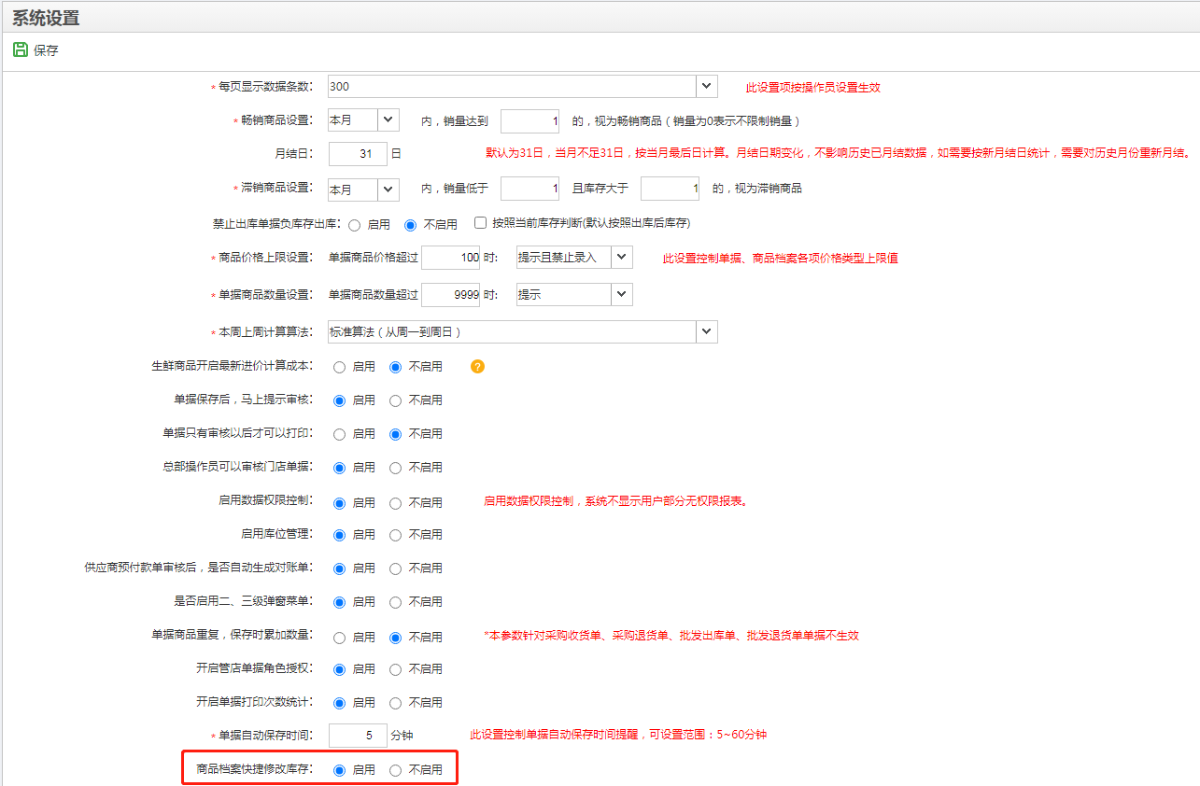1200x786 pixels.
Task: Click the yellow question mark help icon
Action: pos(478,367)
